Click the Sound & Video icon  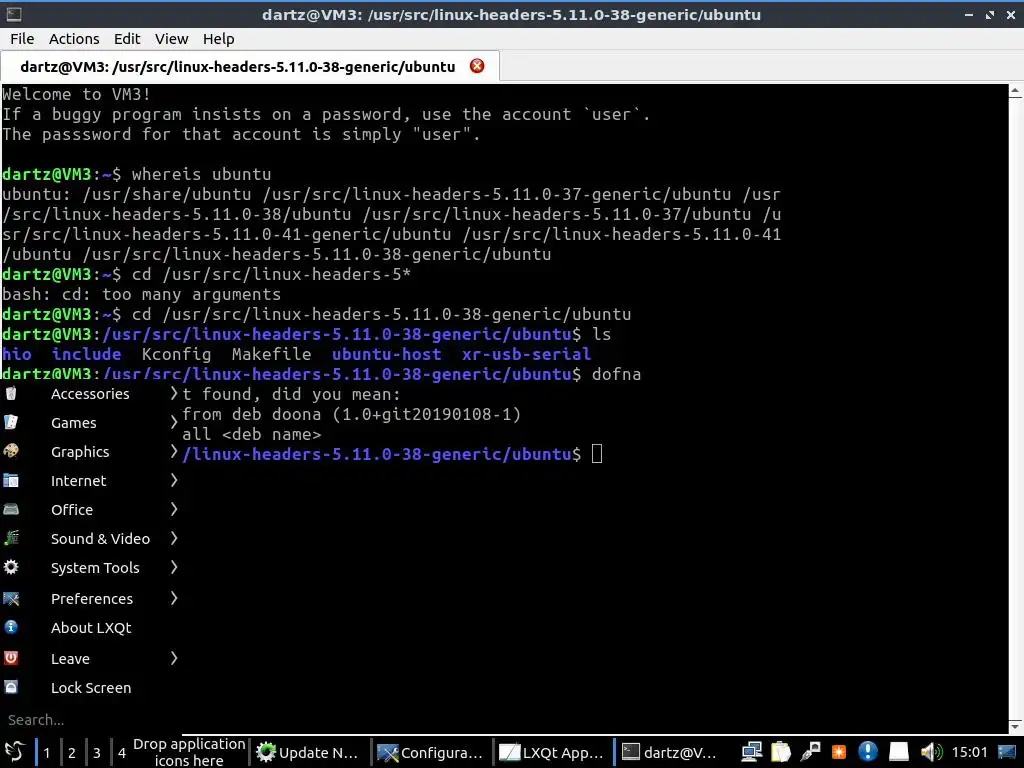pyautogui.click(x=11, y=538)
